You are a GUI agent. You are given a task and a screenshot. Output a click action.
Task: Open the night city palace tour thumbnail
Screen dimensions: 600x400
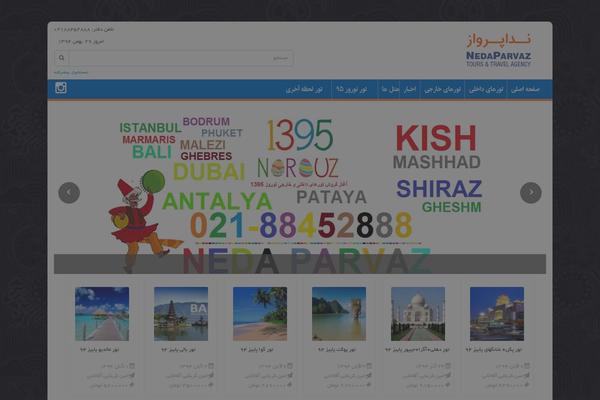coord(497,314)
